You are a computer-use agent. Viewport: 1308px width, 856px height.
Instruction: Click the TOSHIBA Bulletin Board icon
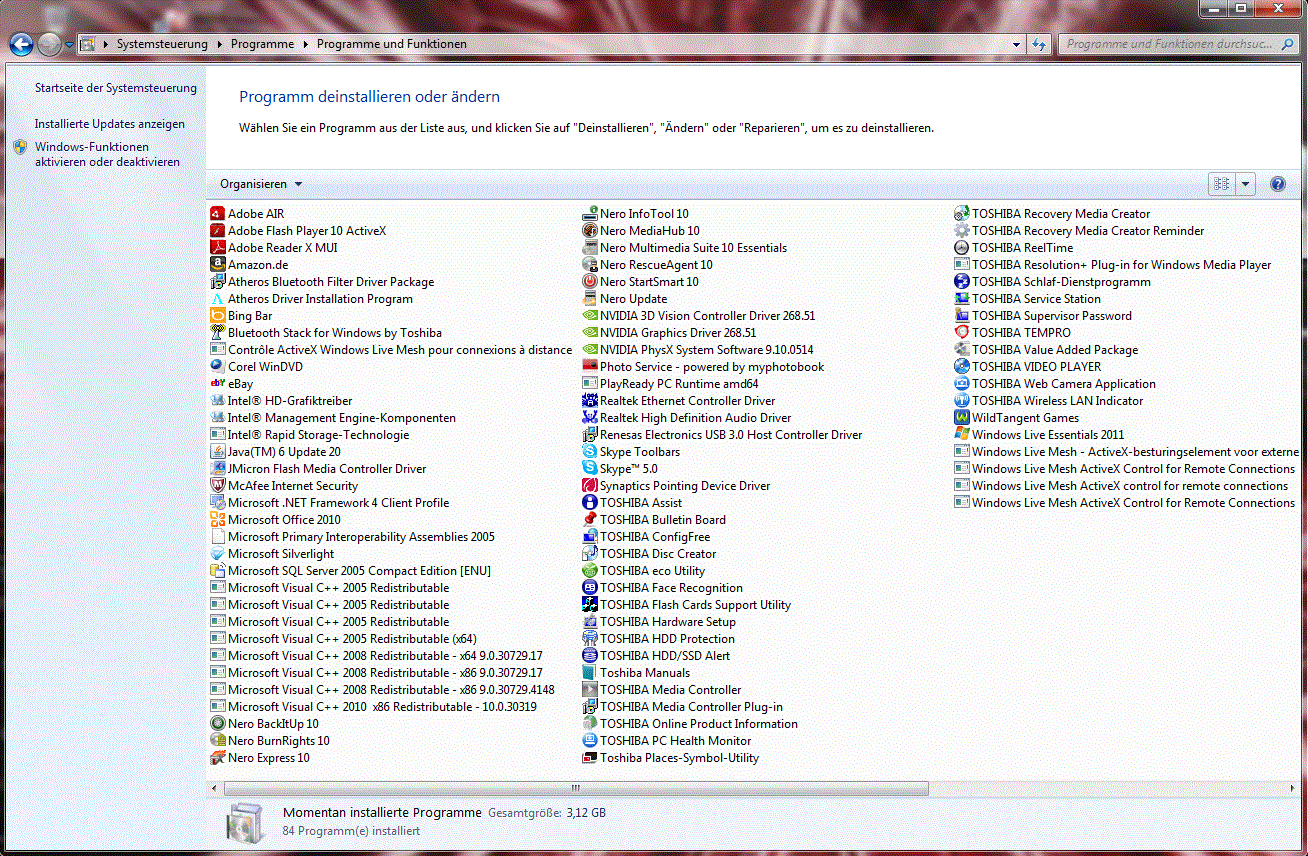click(591, 520)
